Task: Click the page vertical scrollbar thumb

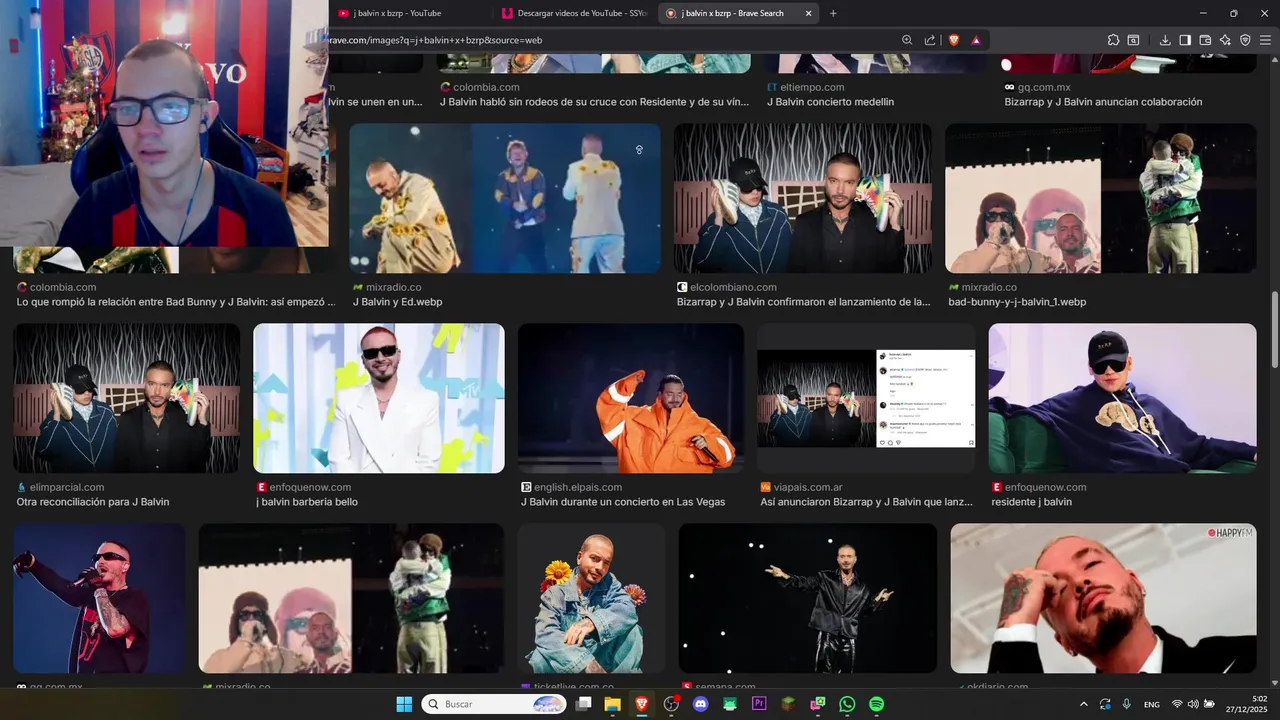Action: coord(1274,330)
